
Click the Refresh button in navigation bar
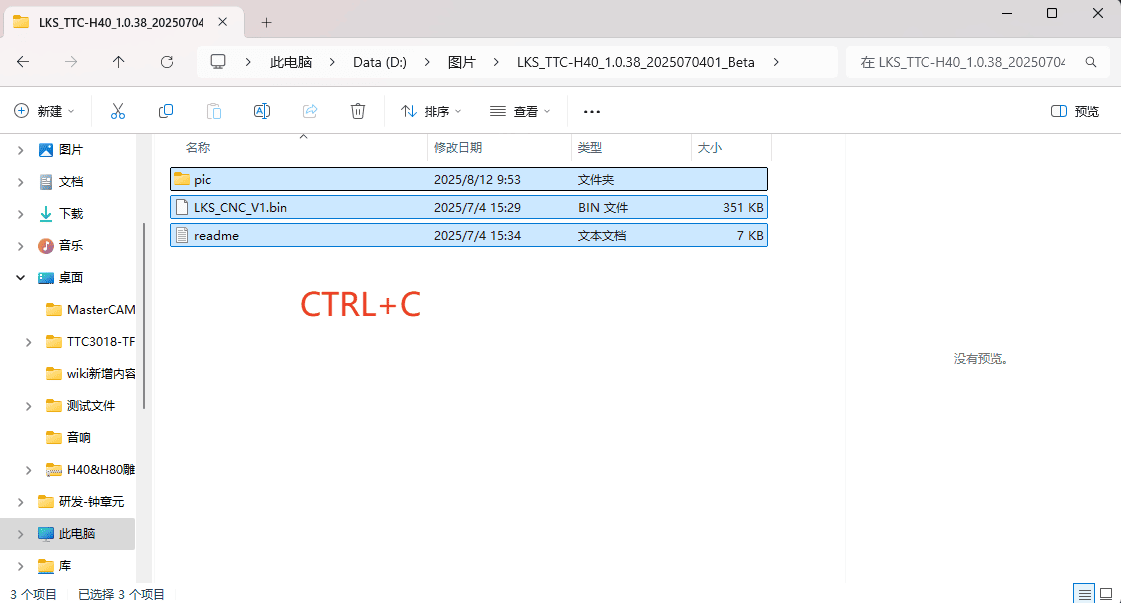[167, 62]
